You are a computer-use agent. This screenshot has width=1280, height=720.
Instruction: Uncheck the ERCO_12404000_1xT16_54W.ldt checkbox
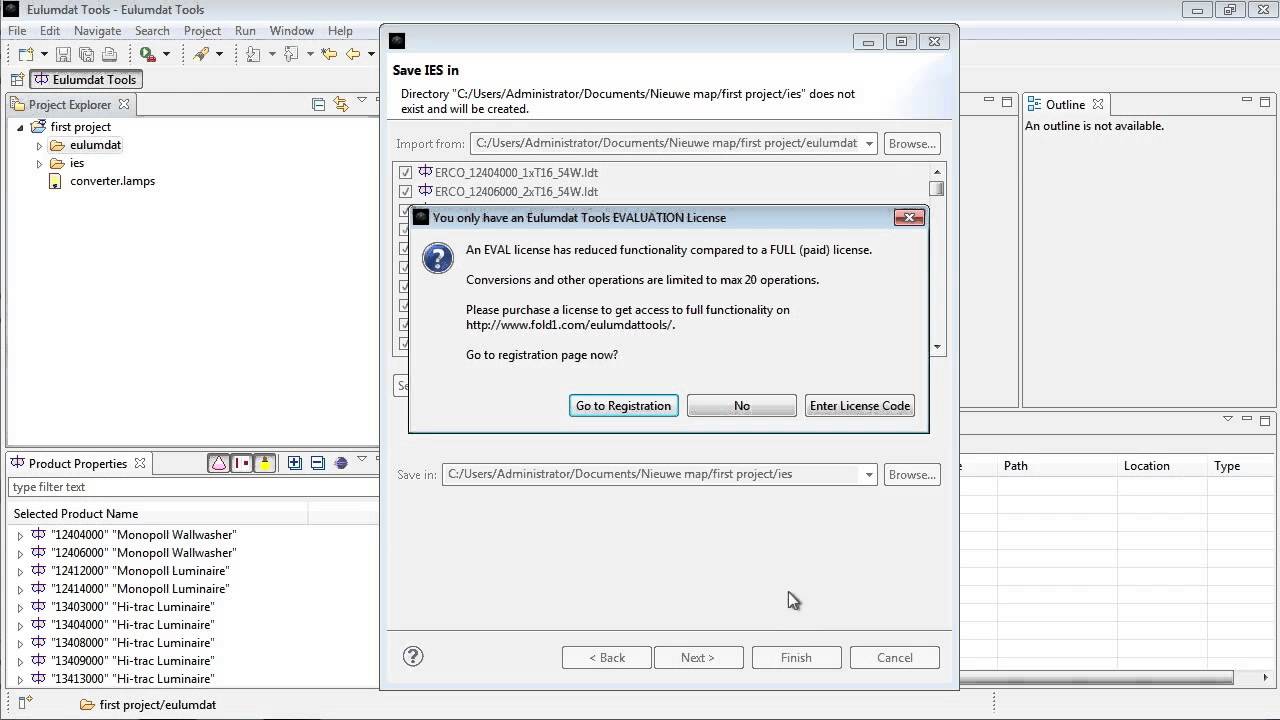click(405, 173)
